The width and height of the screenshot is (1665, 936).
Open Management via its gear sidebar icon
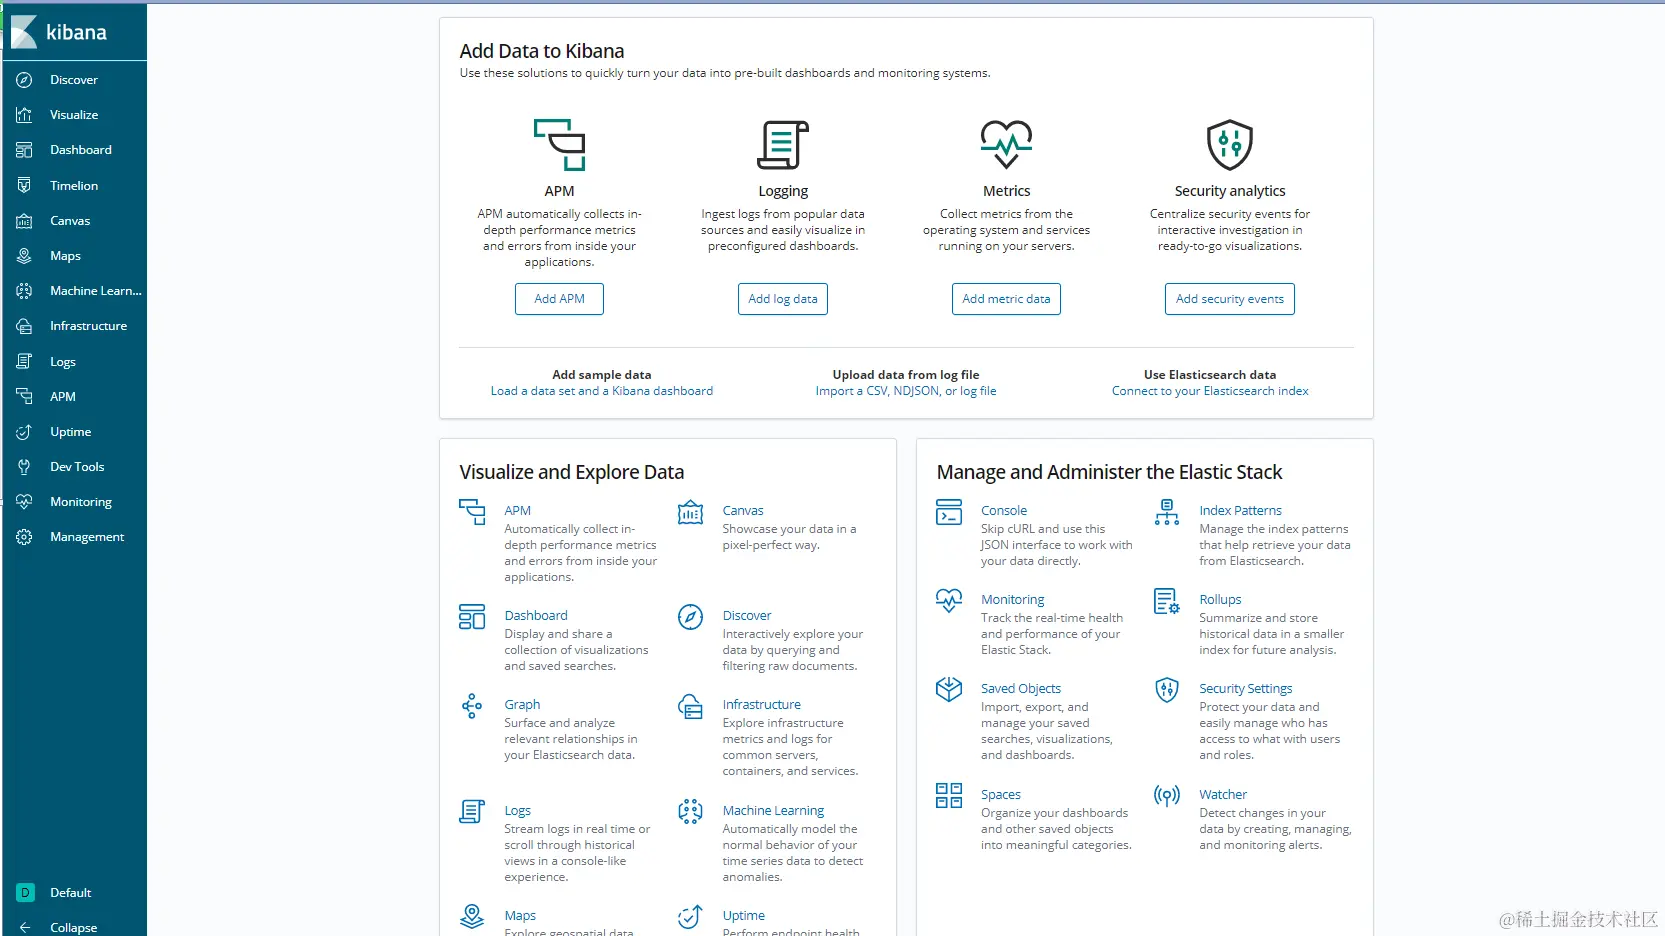(x=24, y=537)
